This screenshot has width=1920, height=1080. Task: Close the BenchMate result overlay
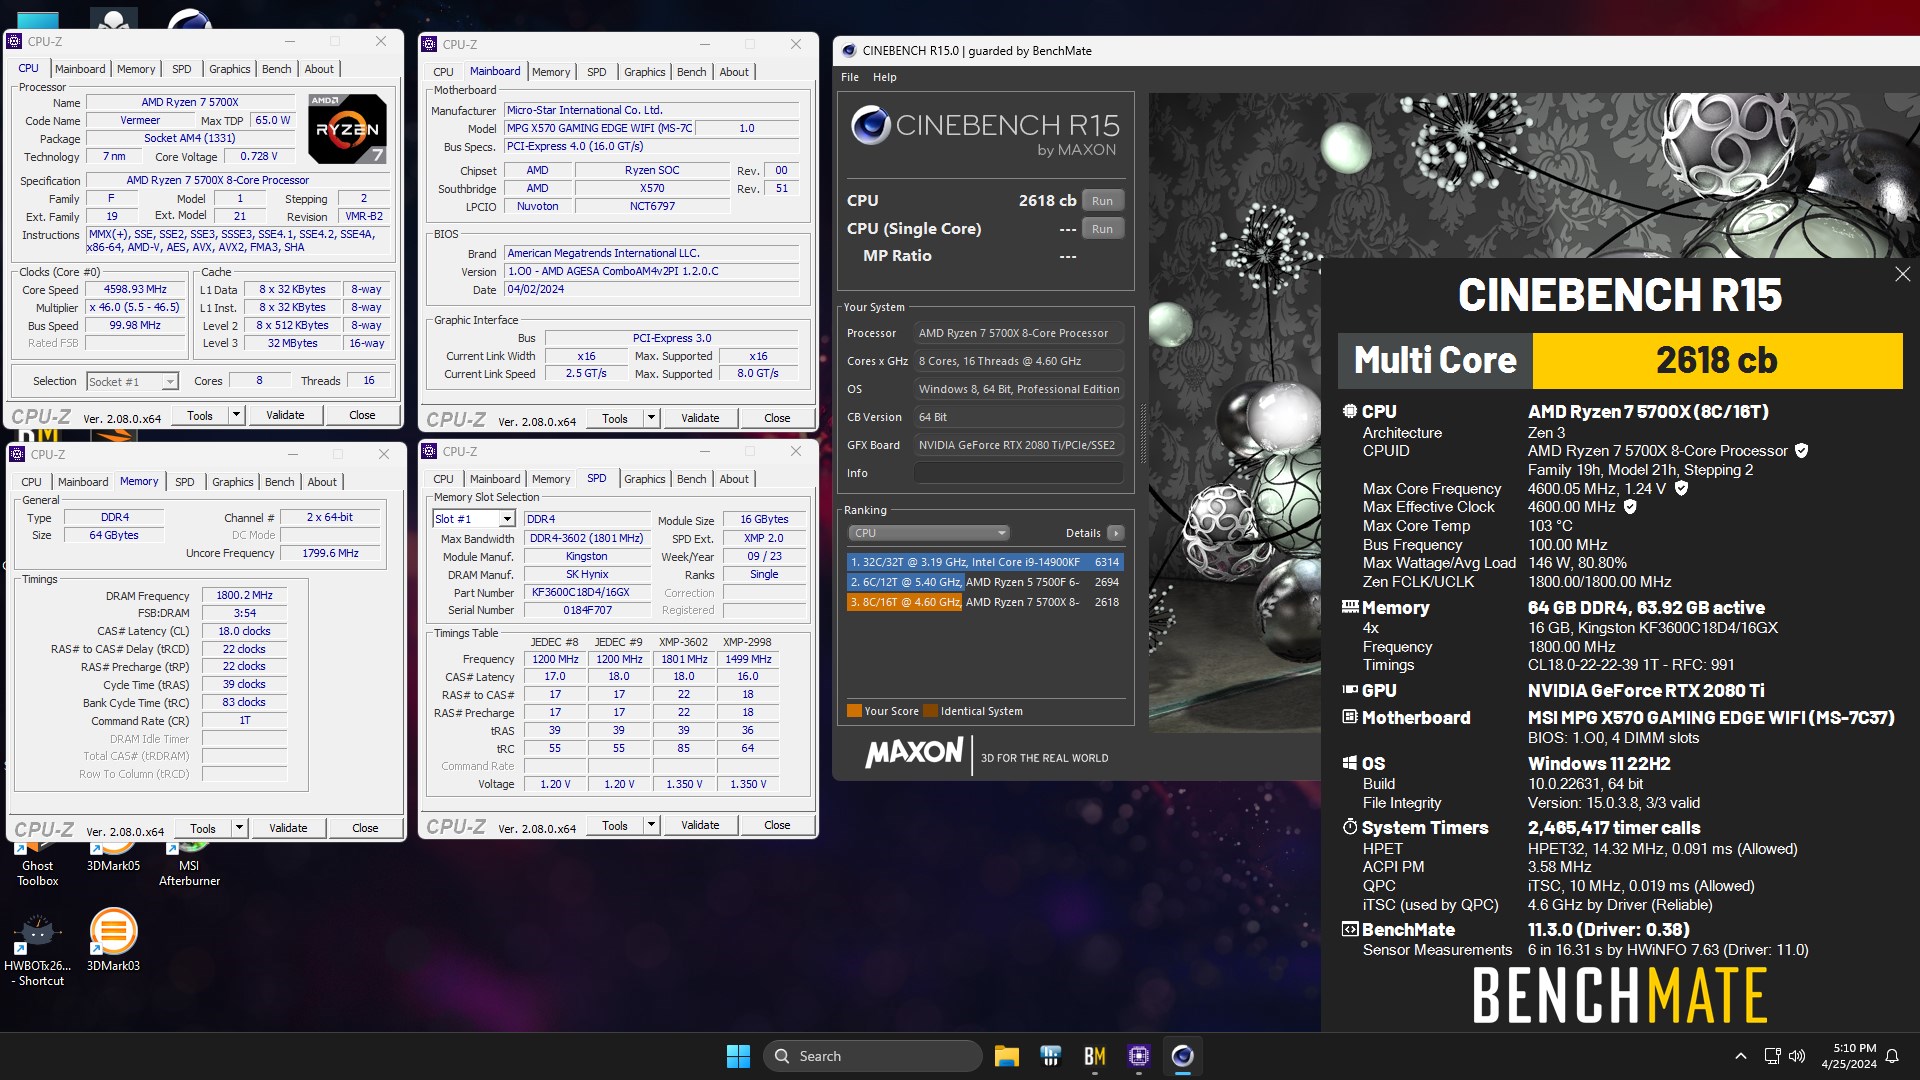pos(1902,274)
